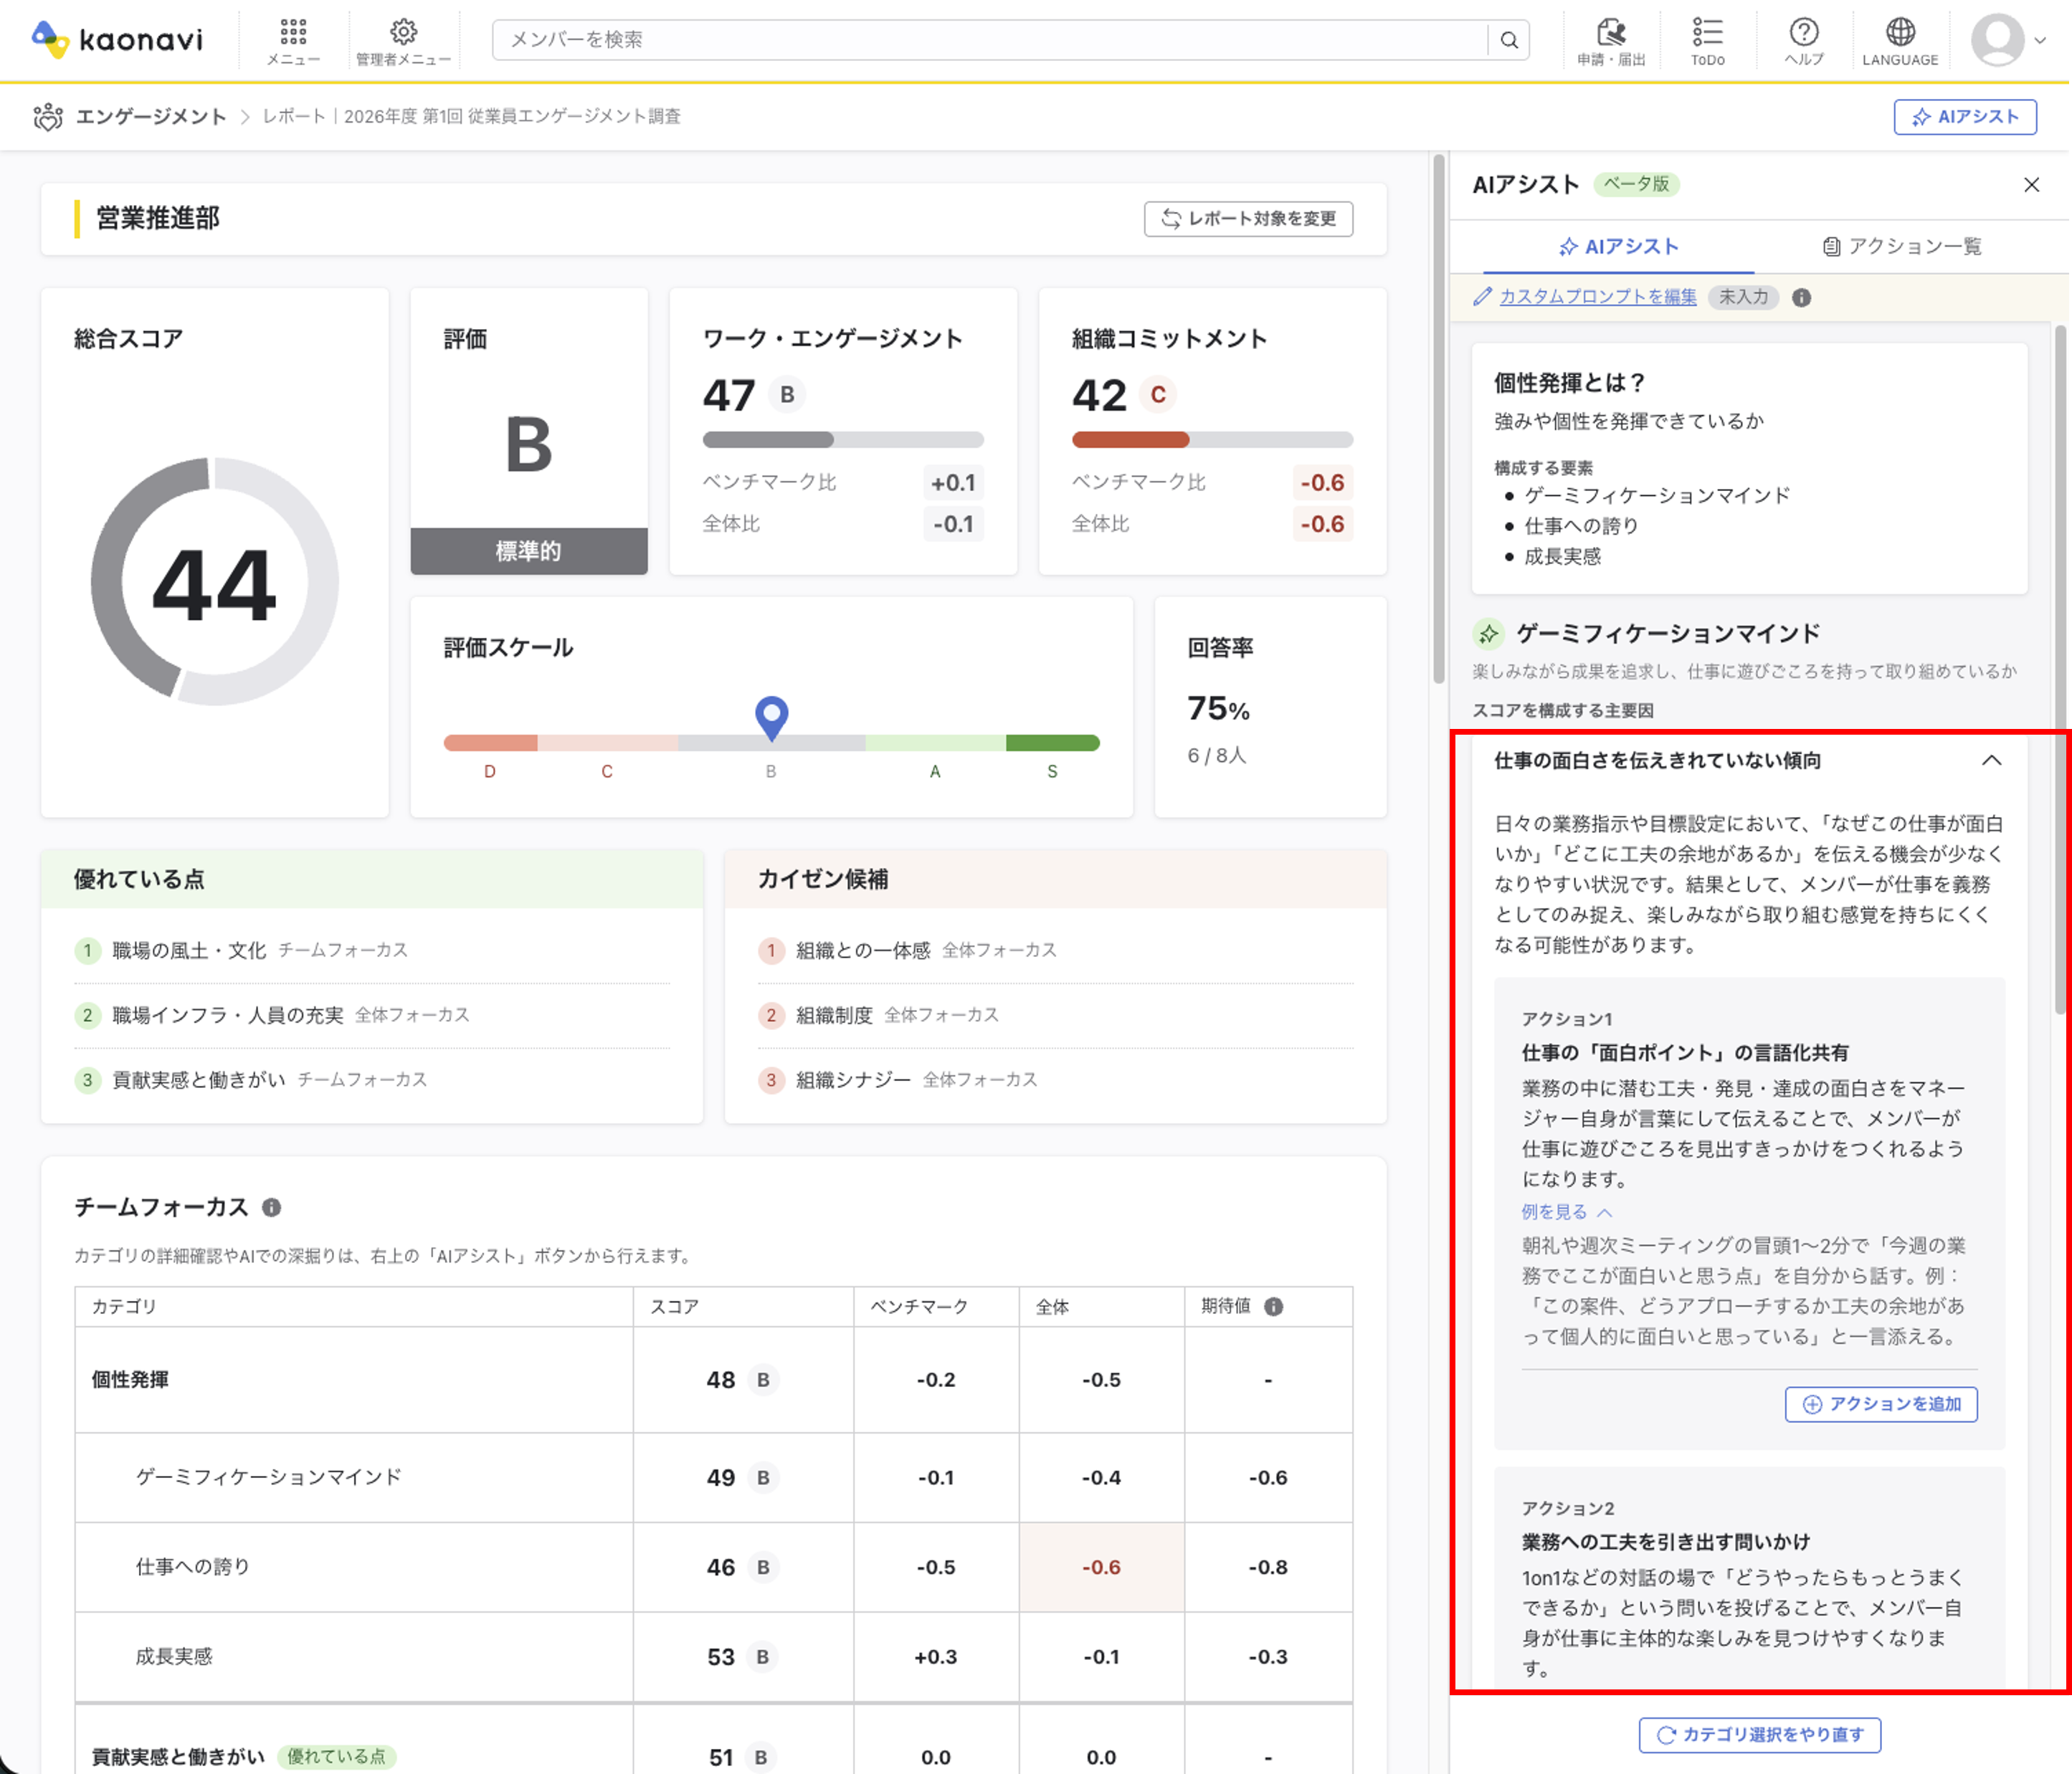The height and width of the screenshot is (1774, 2072).
Task: Switch to the アクション一覧 tab
Action: (1902, 247)
